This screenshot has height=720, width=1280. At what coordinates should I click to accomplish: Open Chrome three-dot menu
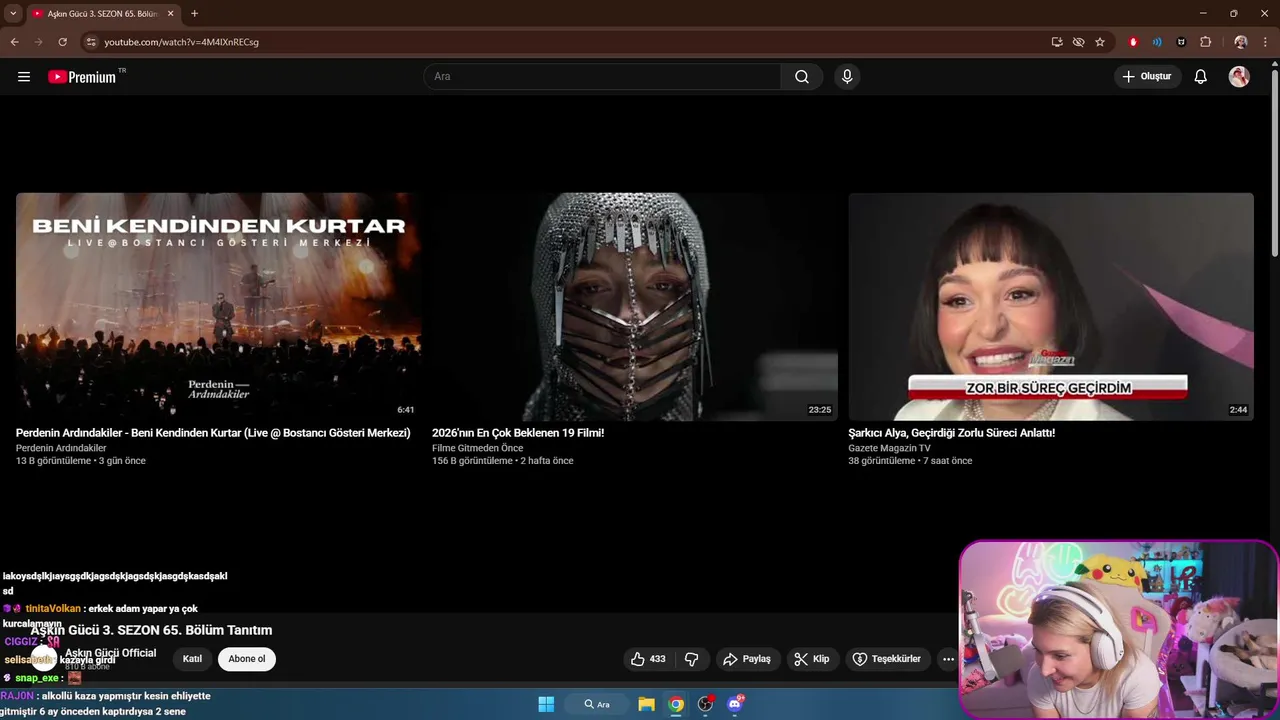(x=1265, y=42)
